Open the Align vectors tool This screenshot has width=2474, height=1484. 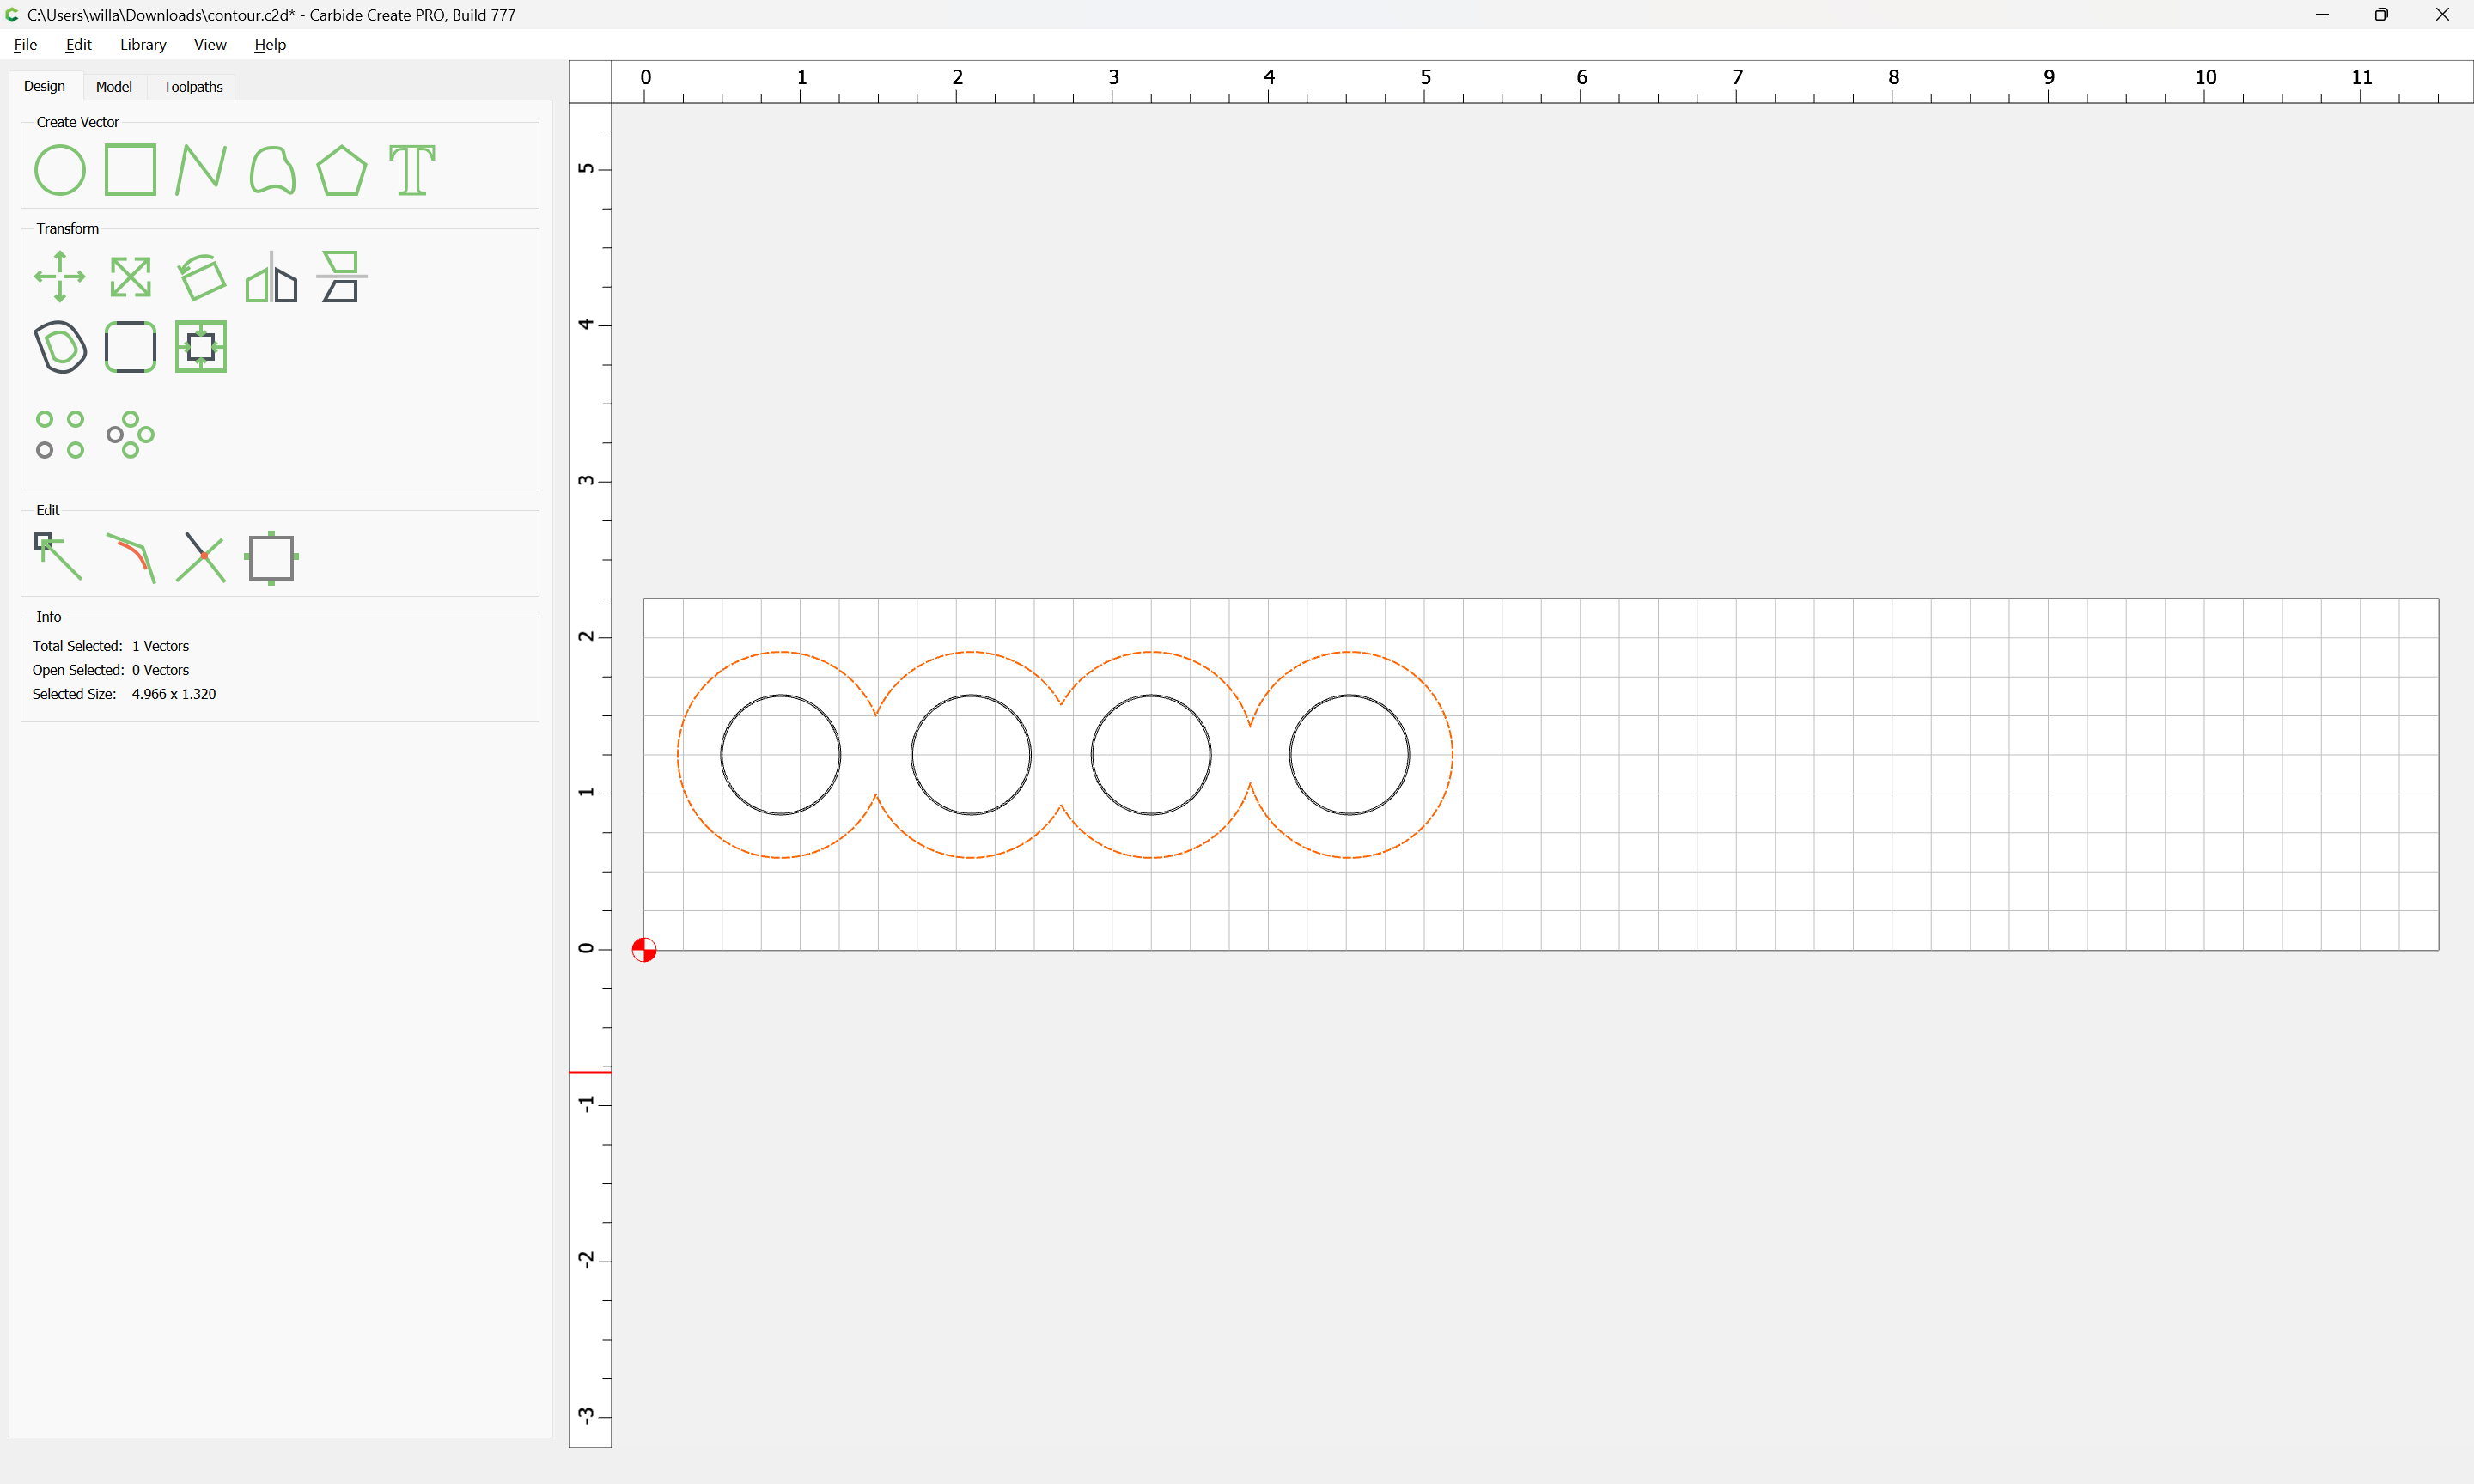(342, 277)
